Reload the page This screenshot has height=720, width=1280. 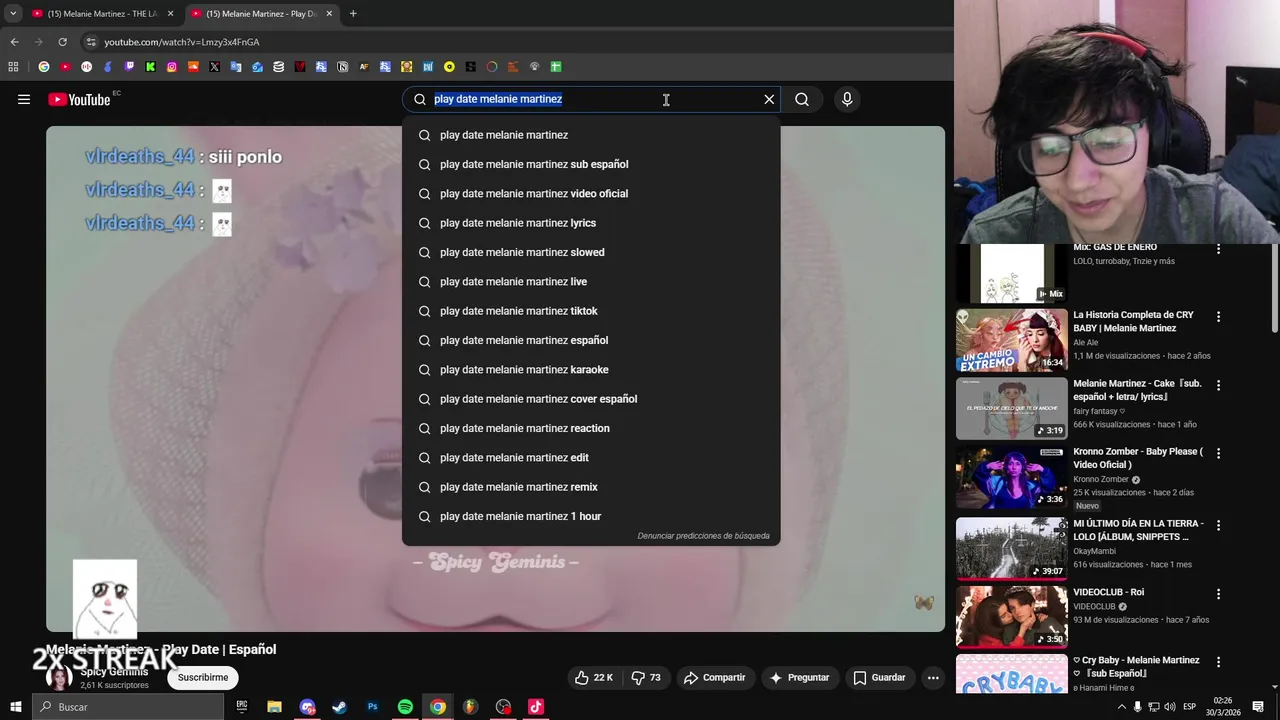click(62, 42)
